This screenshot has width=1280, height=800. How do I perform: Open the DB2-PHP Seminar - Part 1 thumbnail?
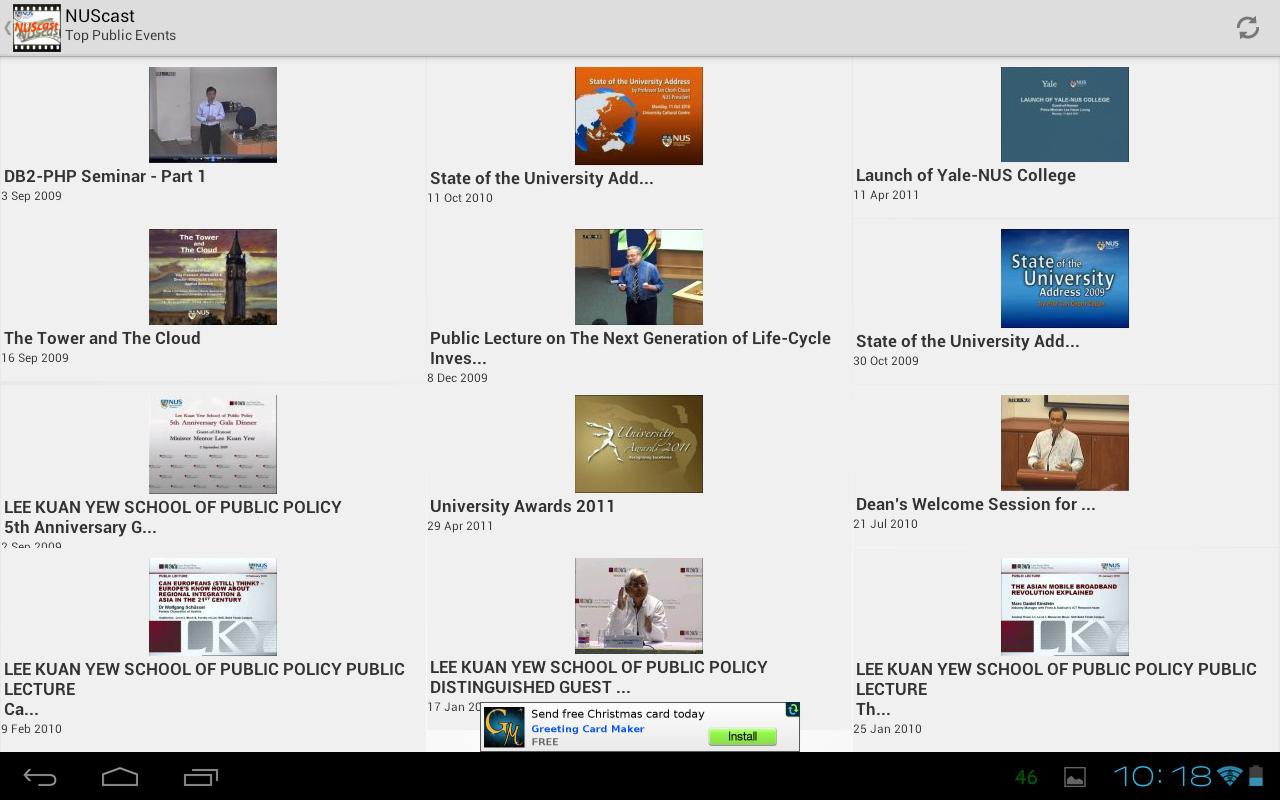pos(213,115)
